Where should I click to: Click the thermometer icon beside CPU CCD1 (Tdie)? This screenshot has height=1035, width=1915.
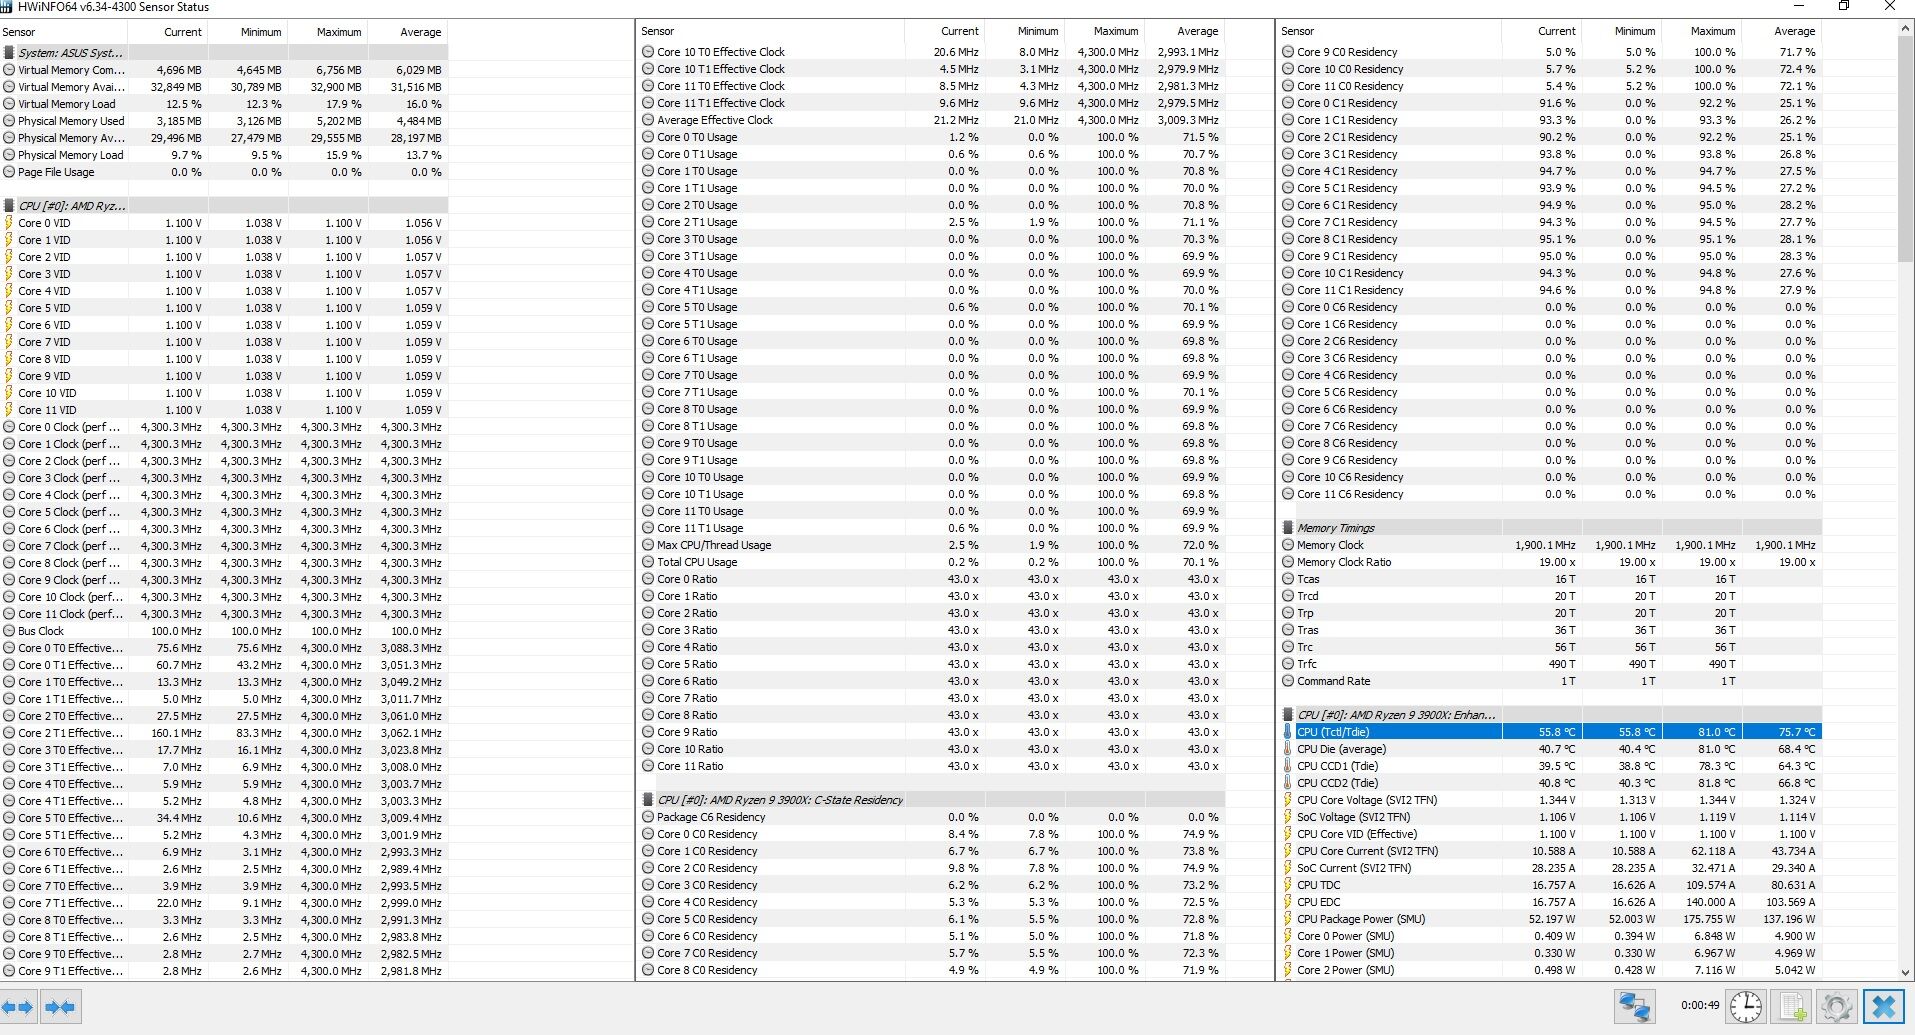(x=1288, y=766)
